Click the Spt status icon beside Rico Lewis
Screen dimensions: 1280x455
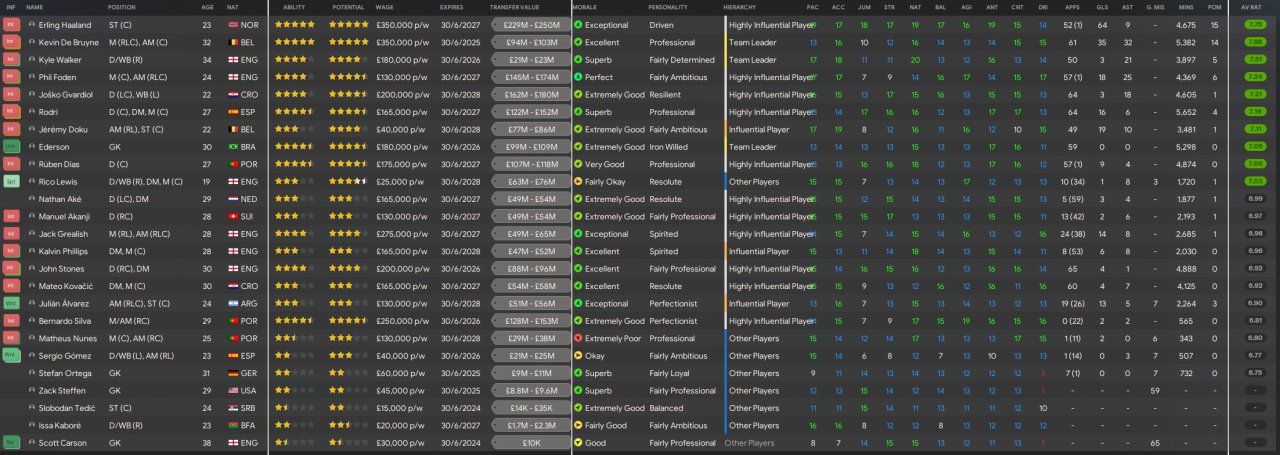point(12,182)
